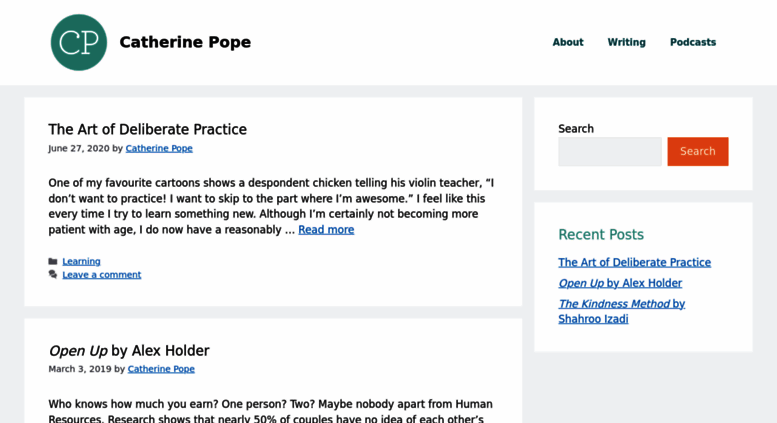Click the Recent Posts heading
777x423 pixels.
coord(601,234)
